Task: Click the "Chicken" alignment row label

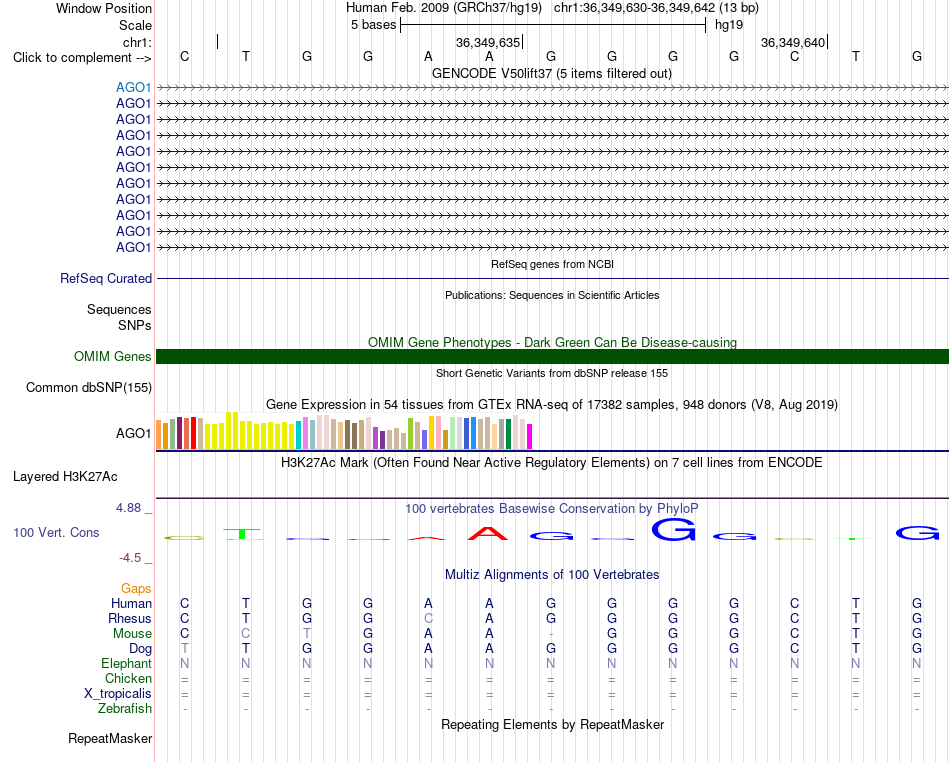Action: coord(128,678)
